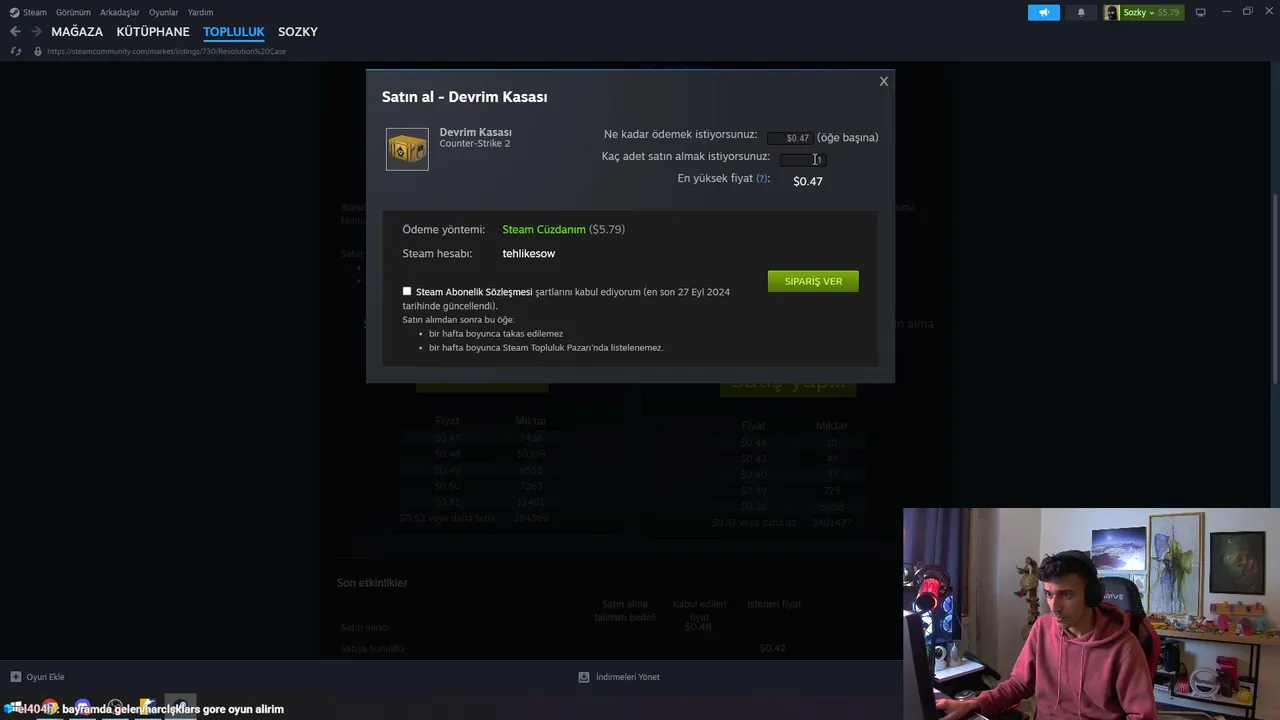Accept the Steam Abonelik Sözleşmesi checkbox
The image size is (1280, 720).
pos(407,291)
